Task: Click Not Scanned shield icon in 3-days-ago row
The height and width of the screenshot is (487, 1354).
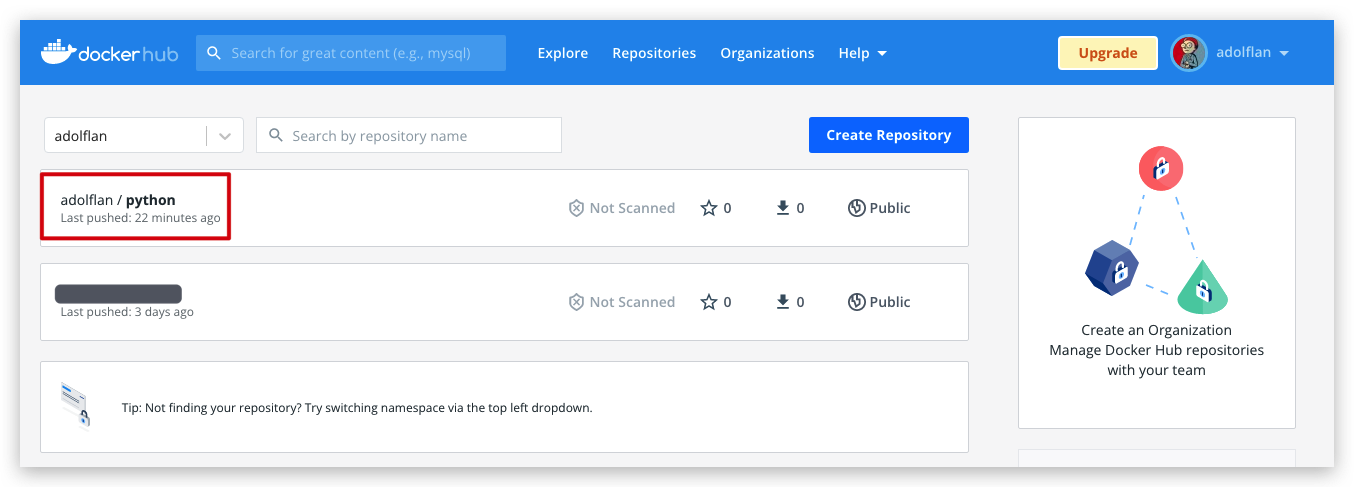Action: click(576, 302)
